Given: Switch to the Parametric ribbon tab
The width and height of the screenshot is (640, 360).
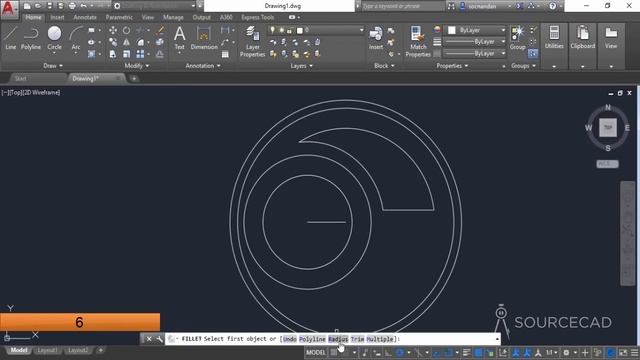Looking at the screenshot, I should (119, 17).
